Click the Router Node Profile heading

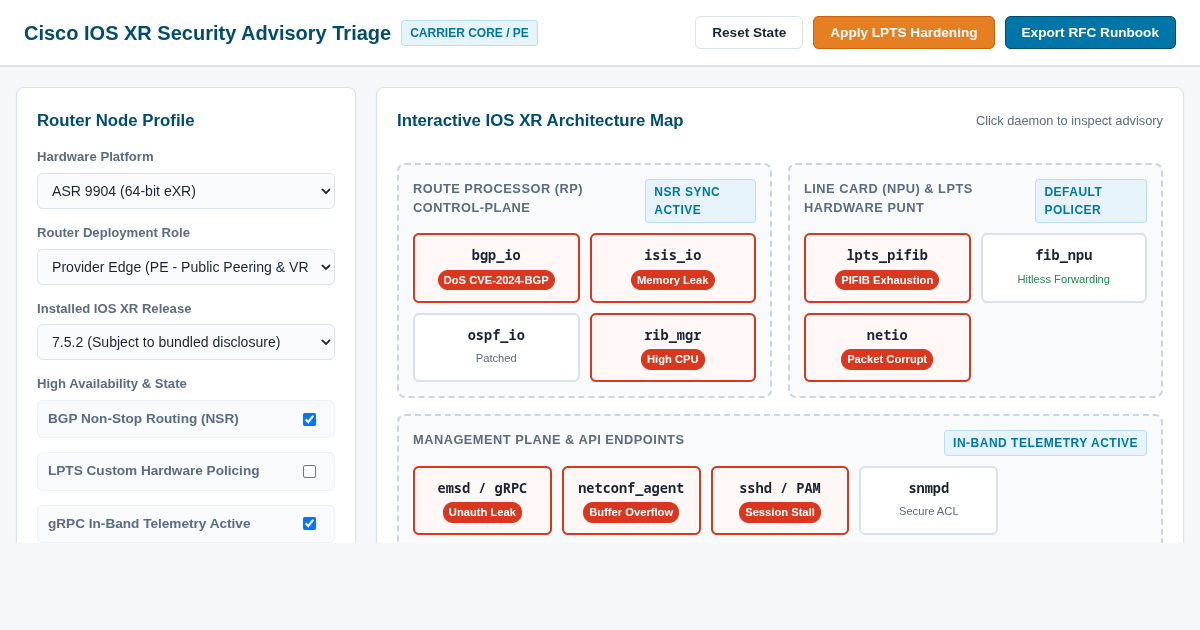coord(116,121)
